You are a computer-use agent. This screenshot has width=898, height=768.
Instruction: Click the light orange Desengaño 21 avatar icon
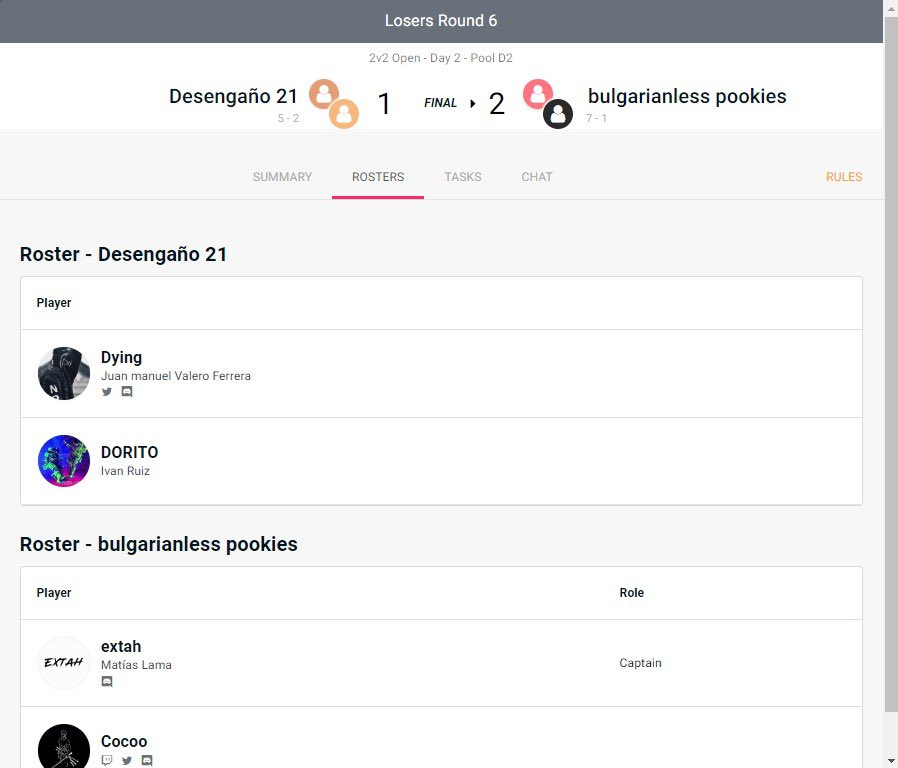click(344, 114)
